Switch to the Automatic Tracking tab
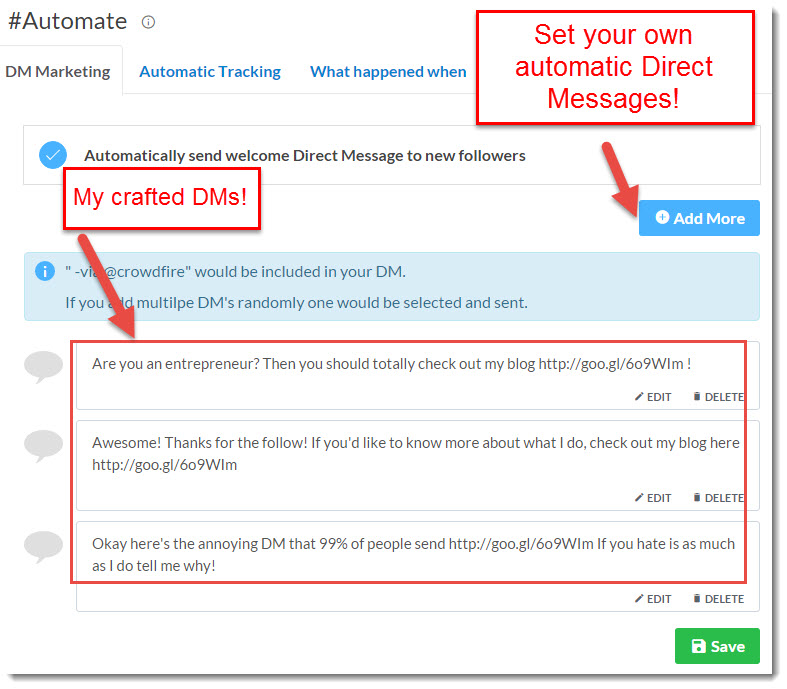This screenshot has width=787, height=689. coord(210,71)
